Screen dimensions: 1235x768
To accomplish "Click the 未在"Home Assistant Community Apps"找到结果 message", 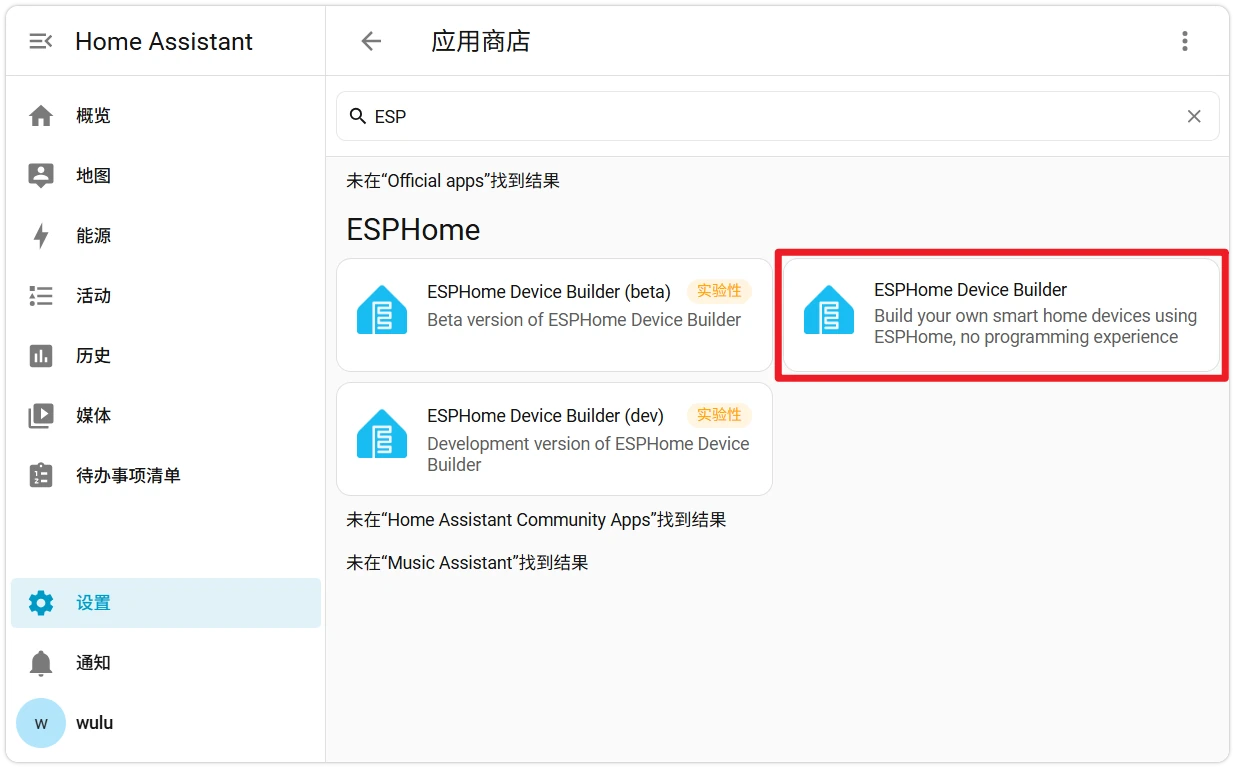I will coord(536,520).
